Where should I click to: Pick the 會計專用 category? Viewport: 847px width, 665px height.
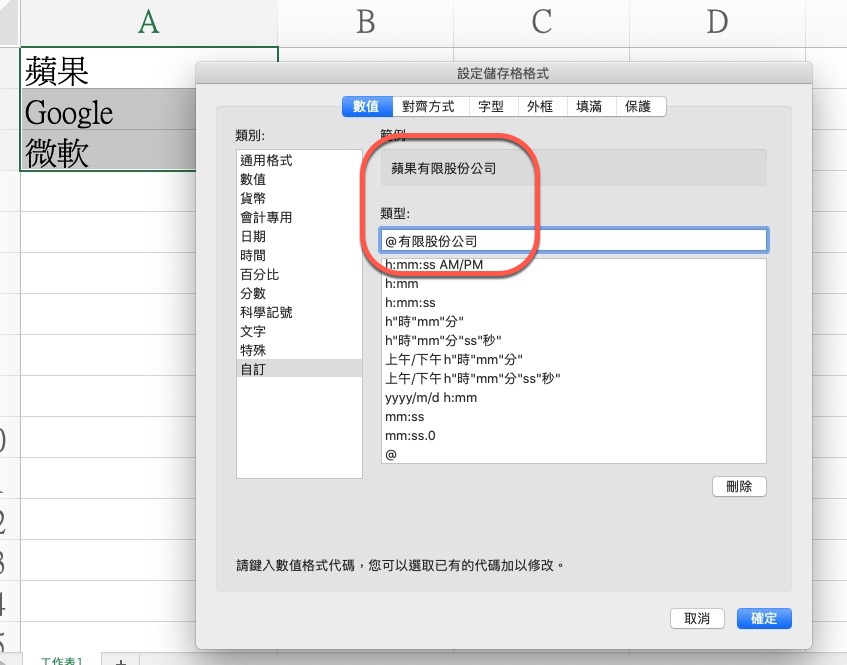tap(299, 217)
